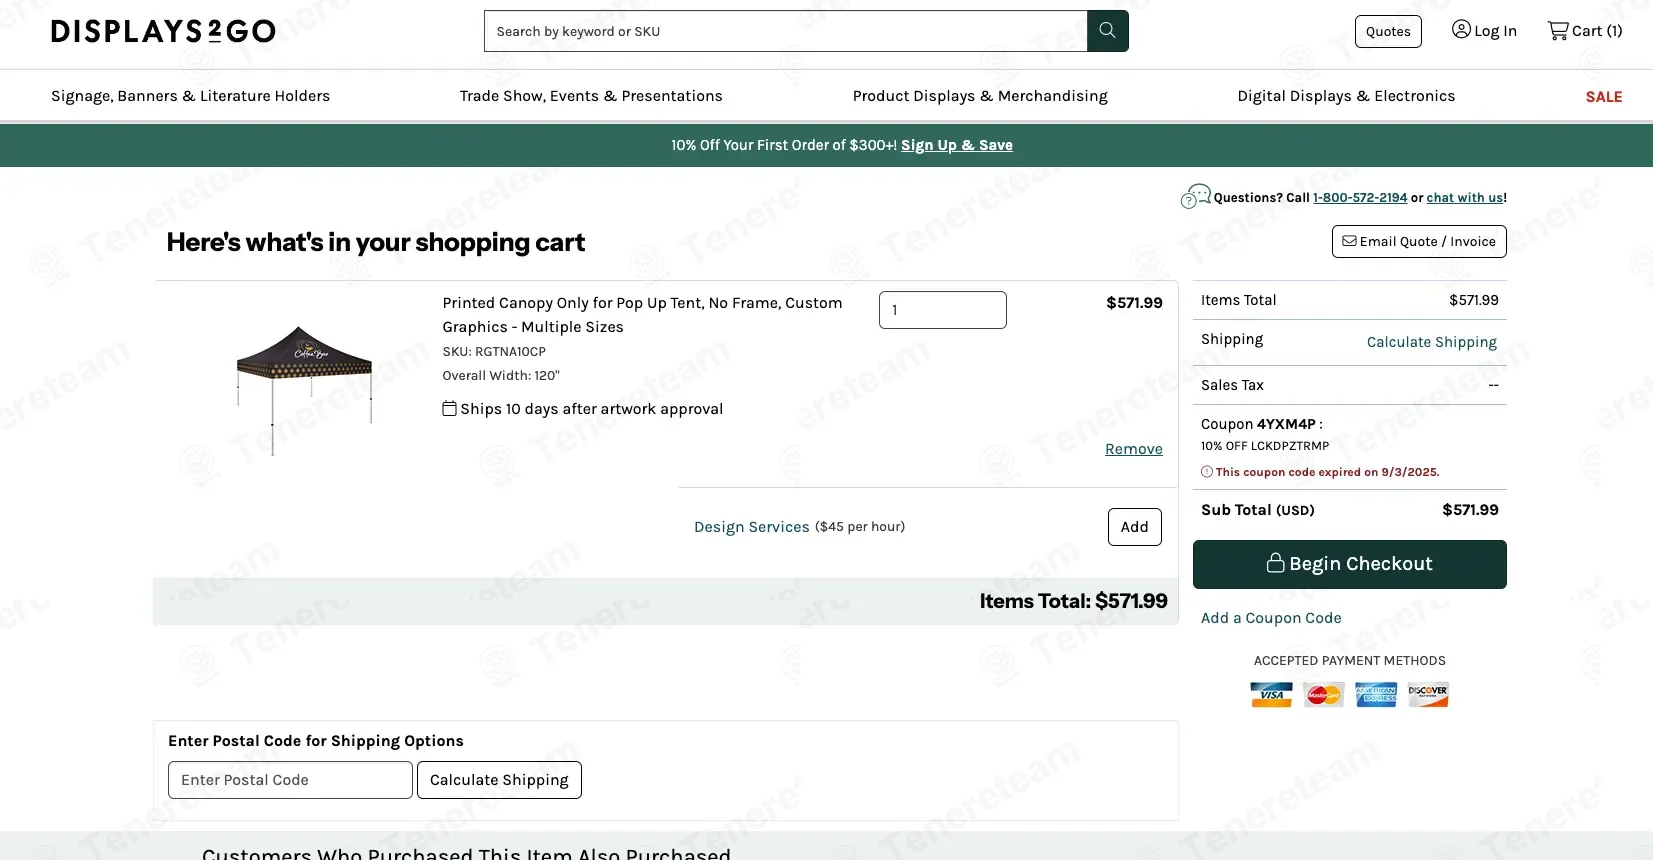Viewport: 1653px width, 860px height.
Task: Click the Log In user icon
Action: [x=1461, y=30]
